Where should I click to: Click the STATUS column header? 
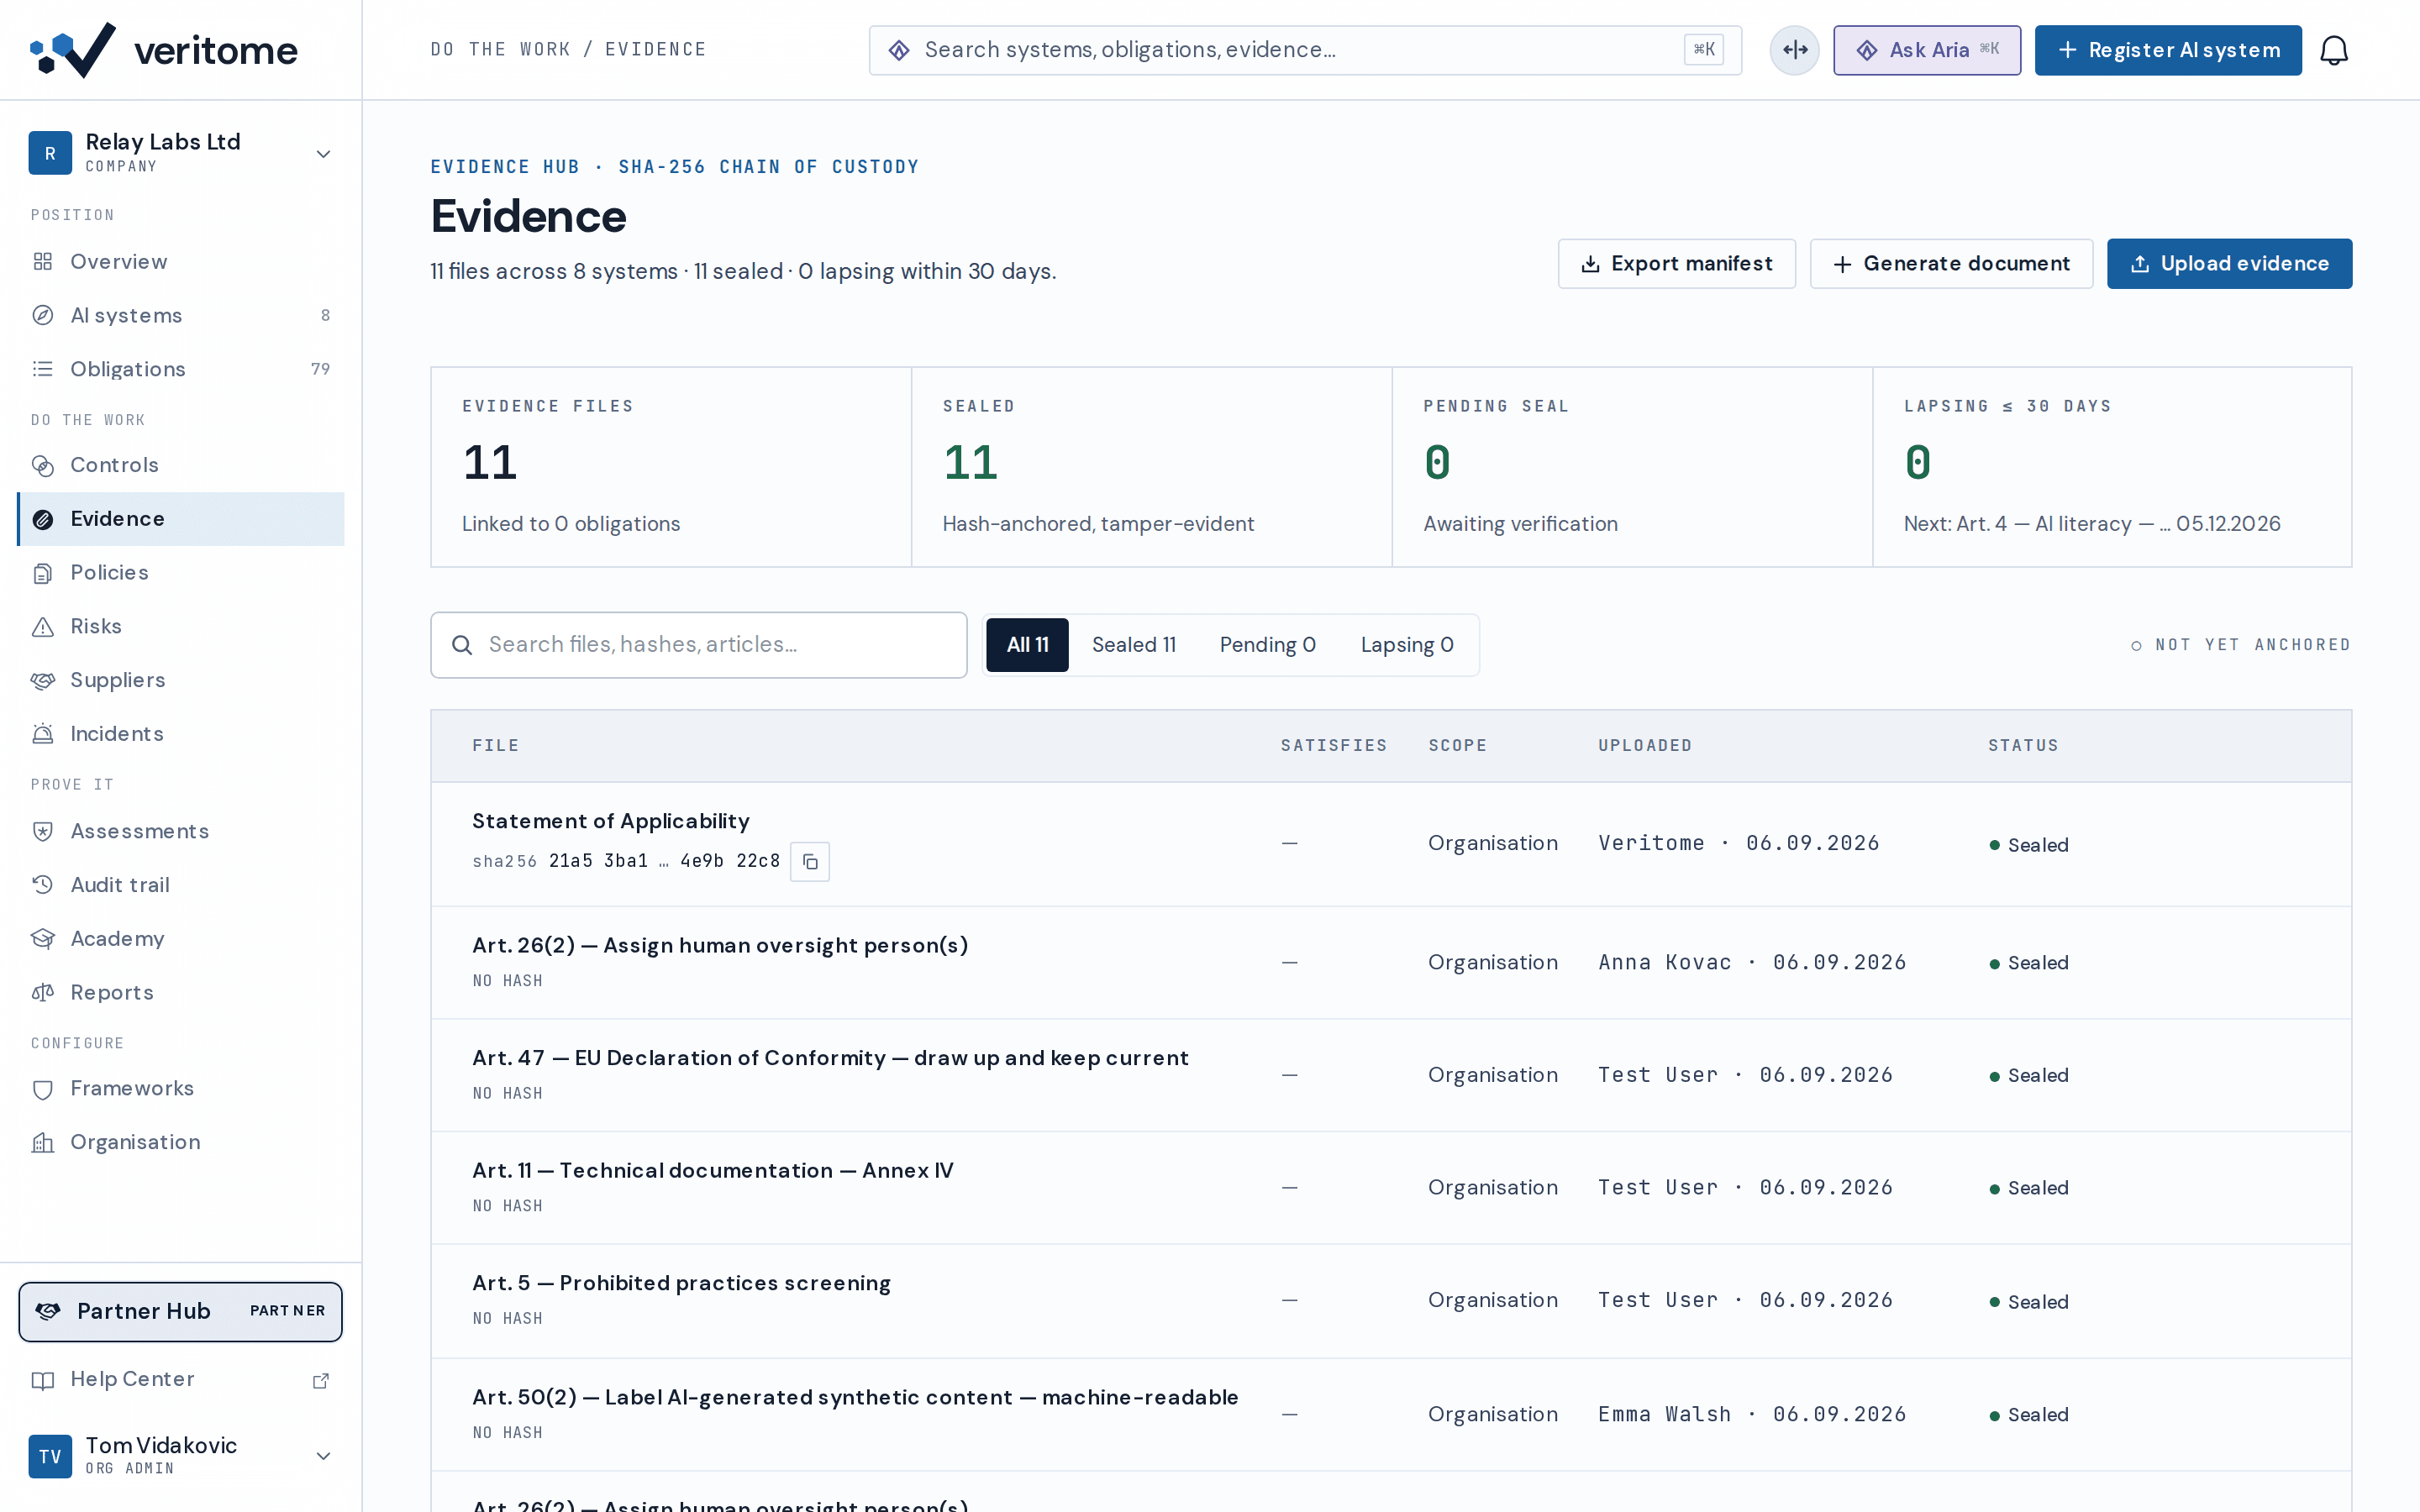[2023, 746]
